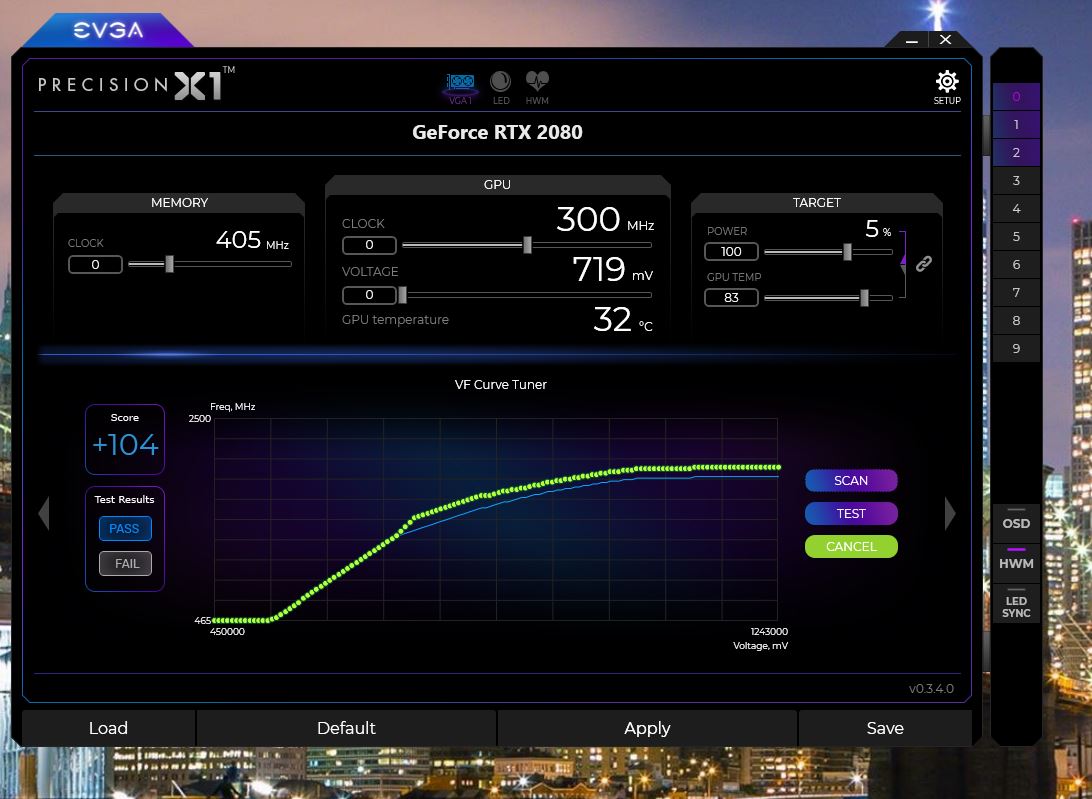Click the memory clock offset field
Viewport: 1092px width, 799px height.
(95, 265)
